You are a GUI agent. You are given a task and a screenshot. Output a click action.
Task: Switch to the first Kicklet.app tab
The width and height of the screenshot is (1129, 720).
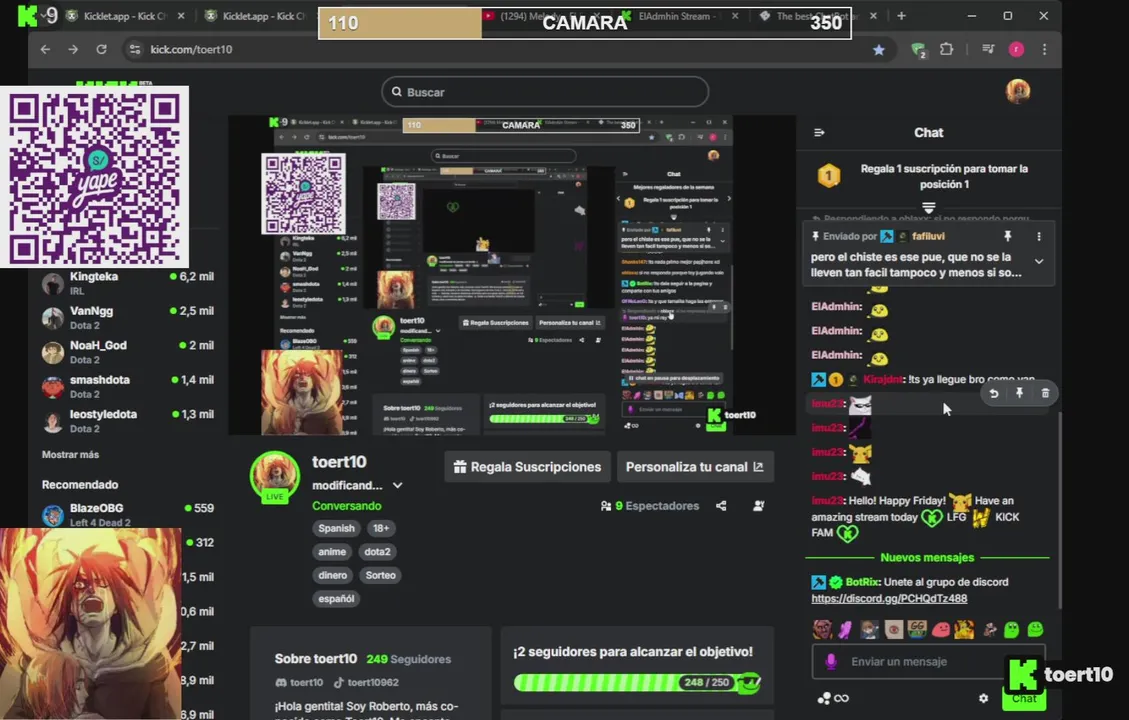(x=123, y=16)
